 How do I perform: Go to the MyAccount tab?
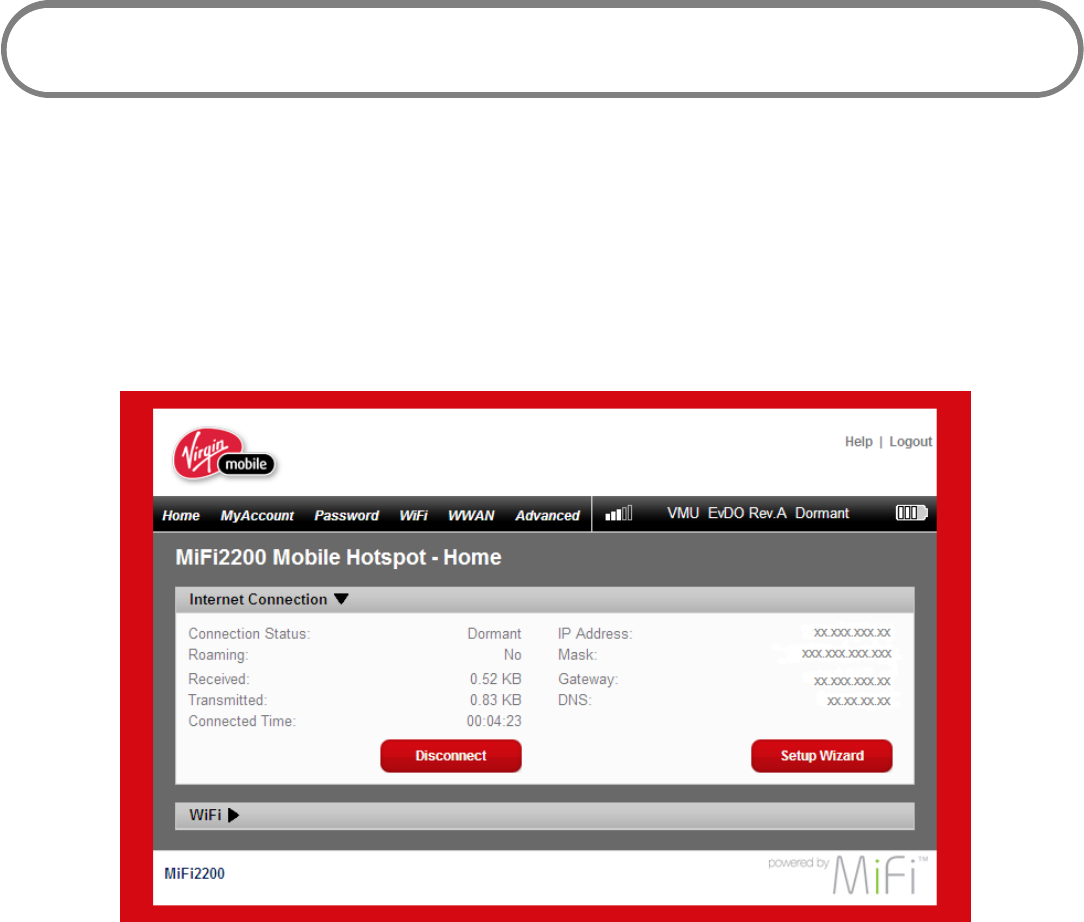(x=257, y=516)
